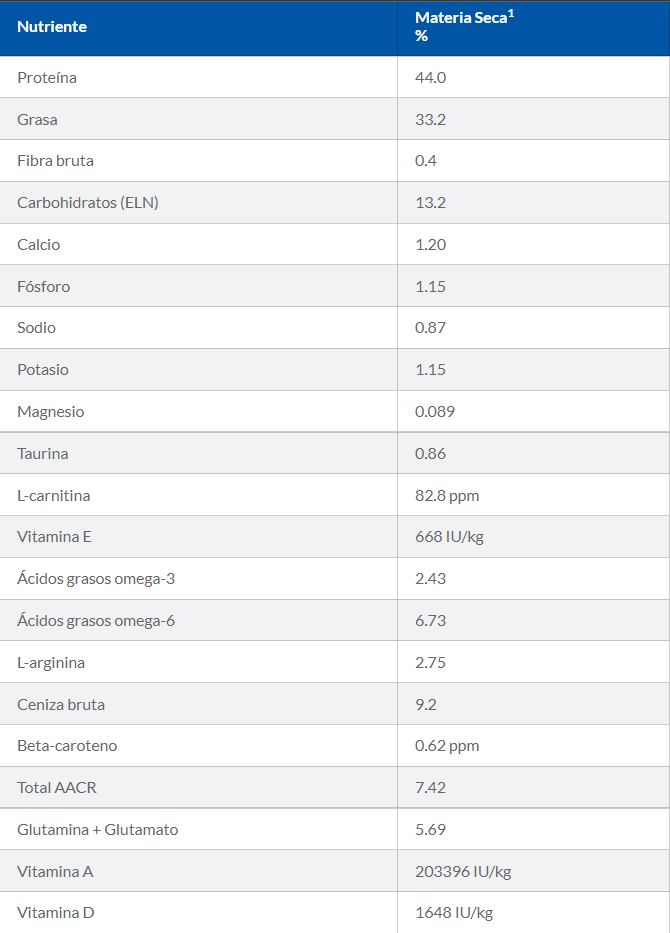670x933 pixels.
Task: Select the Magnesio value 0.089
Action: click(434, 412)
